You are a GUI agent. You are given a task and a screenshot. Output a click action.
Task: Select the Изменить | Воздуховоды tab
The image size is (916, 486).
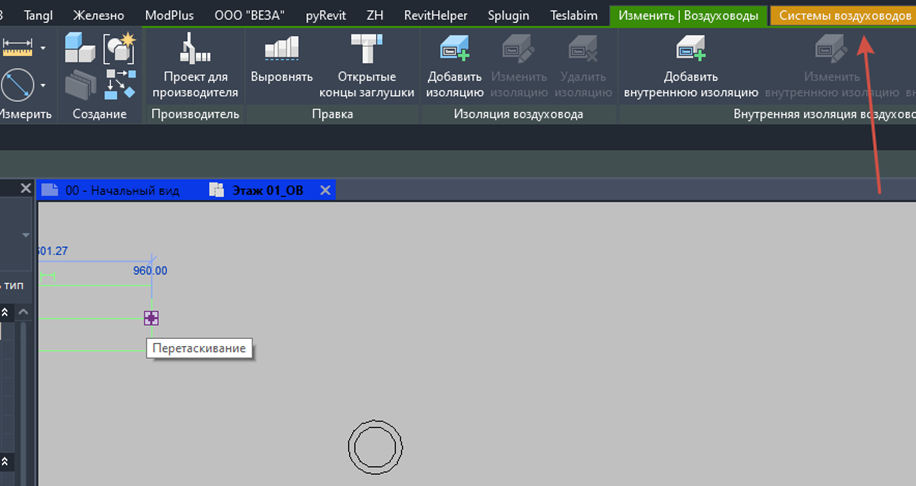pos(688,16)
